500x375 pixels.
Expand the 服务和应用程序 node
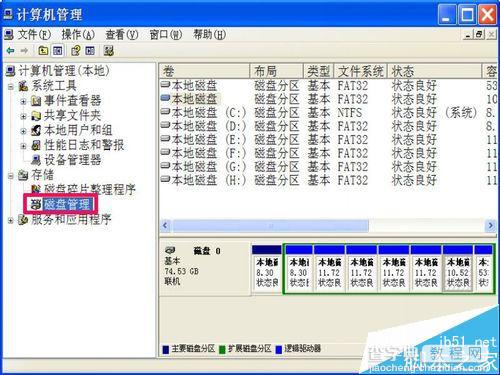pyautogui.click(x=11, y=220)
